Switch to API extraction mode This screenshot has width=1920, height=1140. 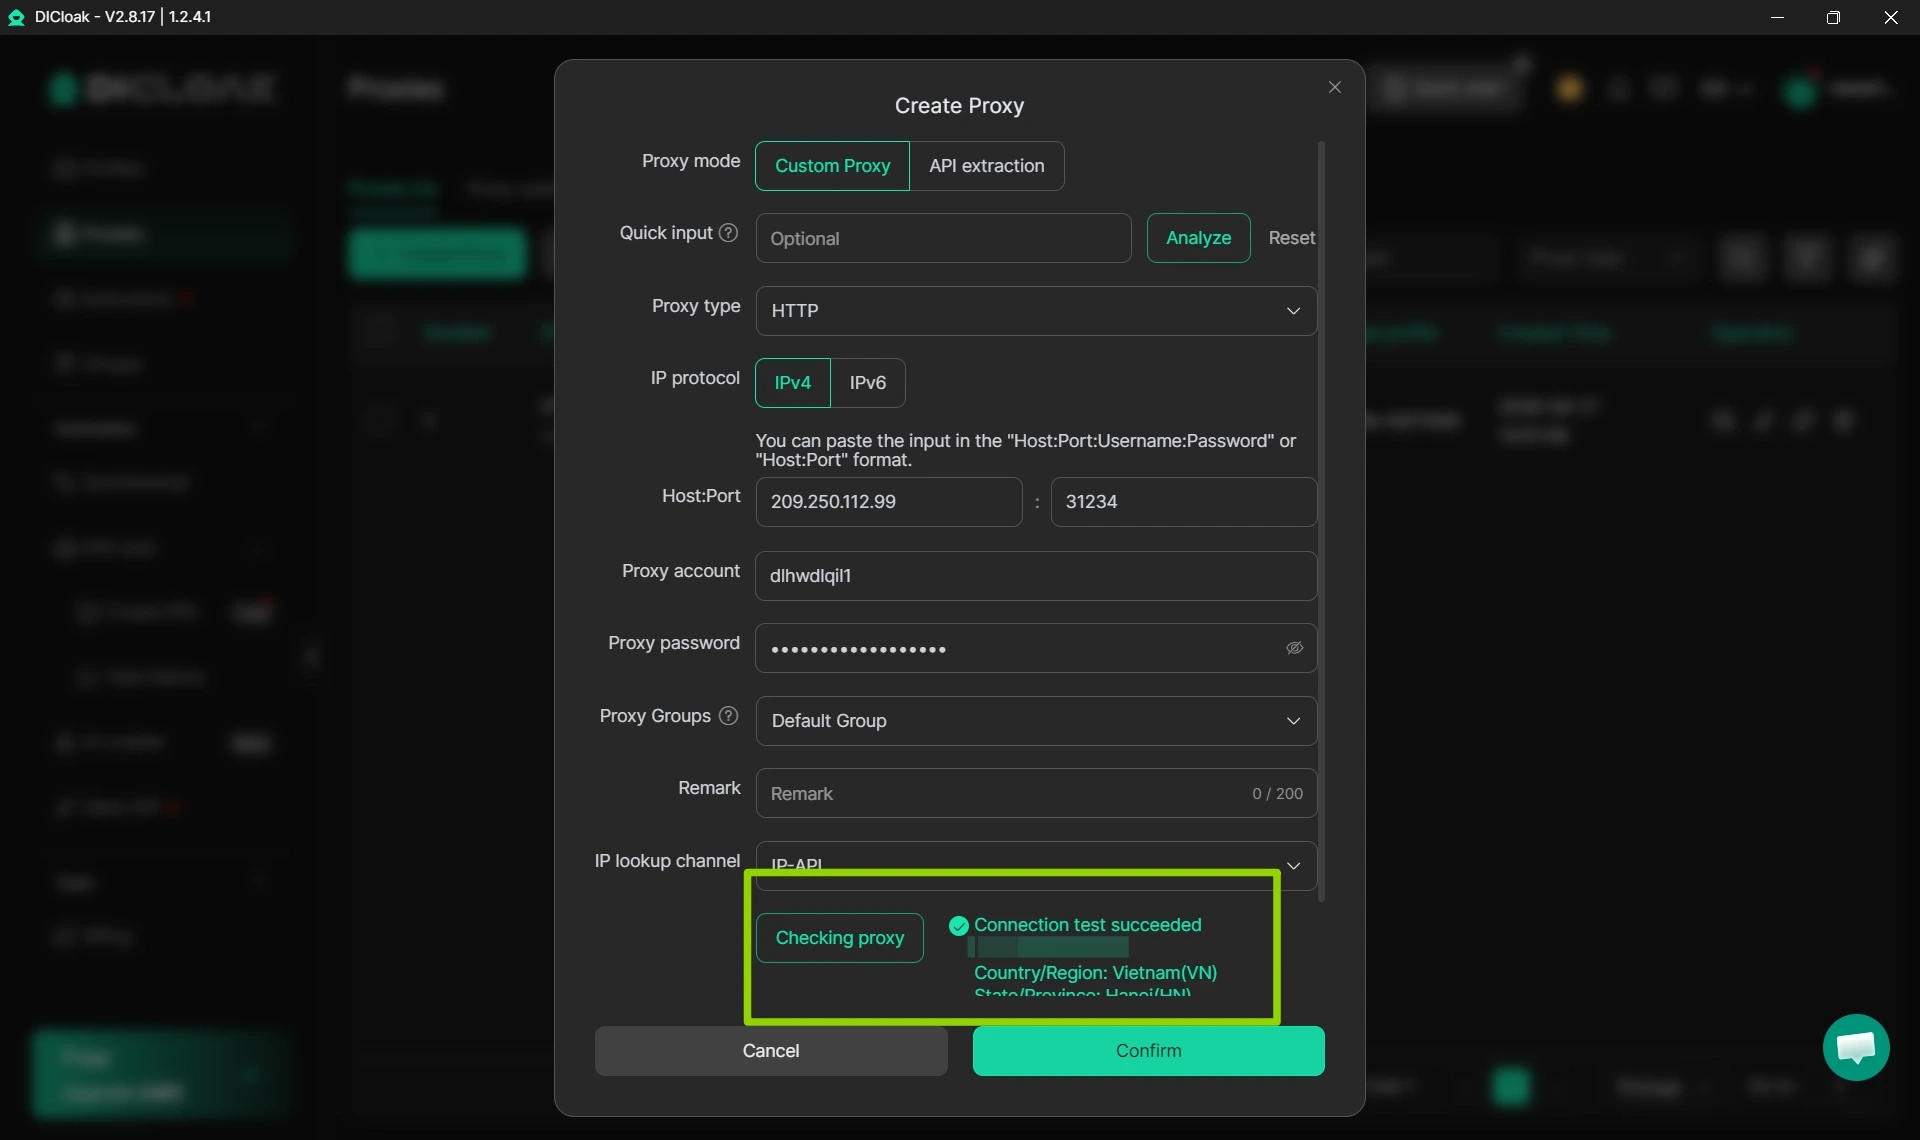(x=986, y=166)
